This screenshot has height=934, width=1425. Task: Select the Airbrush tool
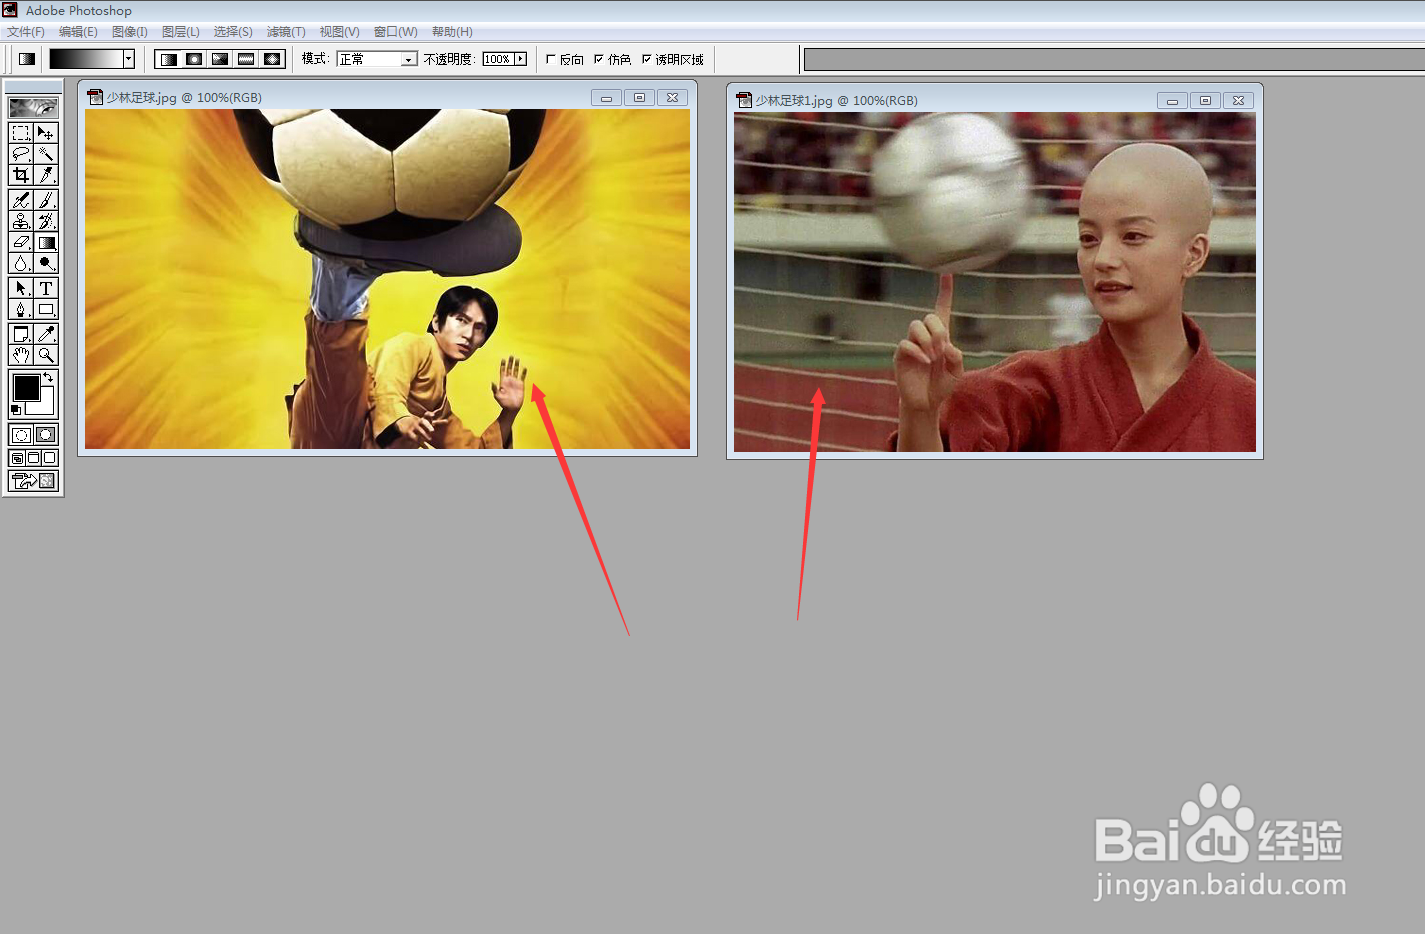[21, 200]
